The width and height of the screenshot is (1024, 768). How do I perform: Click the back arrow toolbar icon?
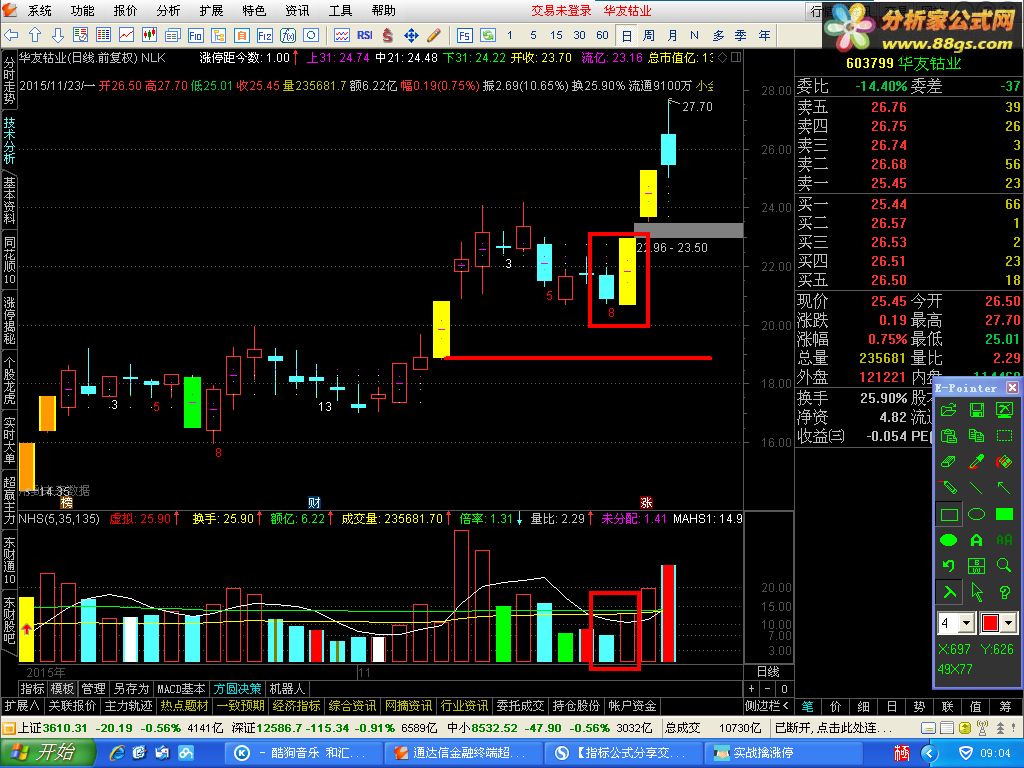pyautogui.click(x=12, y=35)
